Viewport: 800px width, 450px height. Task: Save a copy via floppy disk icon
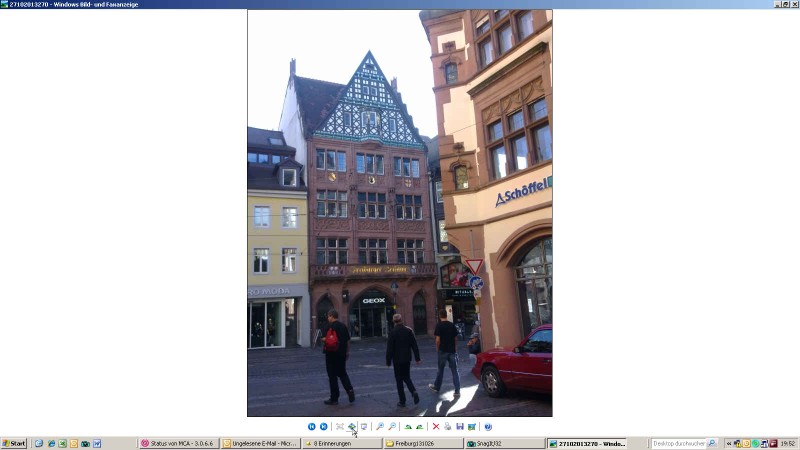[x=460, y=427]
